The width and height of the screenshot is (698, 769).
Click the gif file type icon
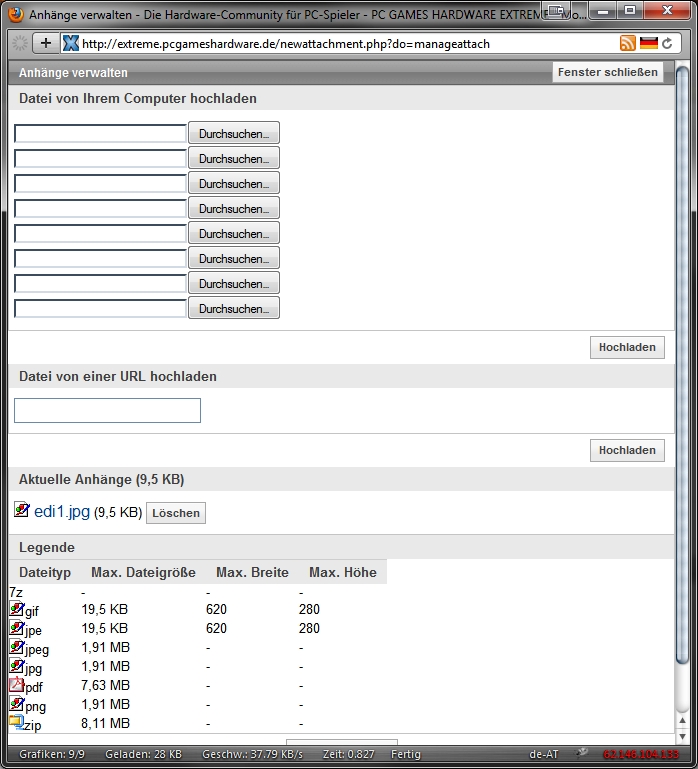(x=17, y=609)
